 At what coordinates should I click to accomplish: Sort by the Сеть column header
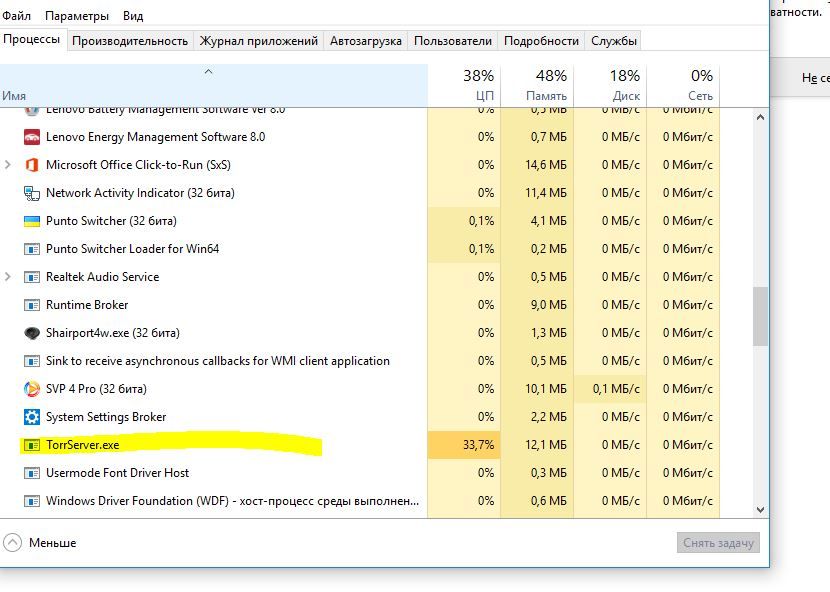click(x=683, y=86)
